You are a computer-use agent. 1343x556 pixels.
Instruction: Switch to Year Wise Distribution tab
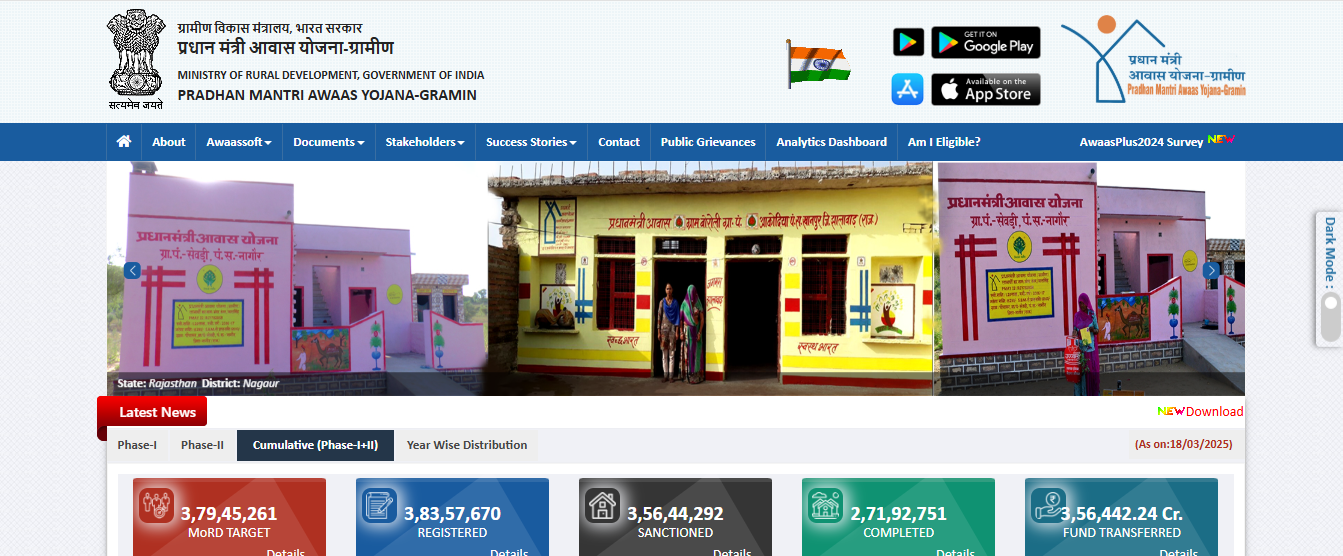click(467, 445)
